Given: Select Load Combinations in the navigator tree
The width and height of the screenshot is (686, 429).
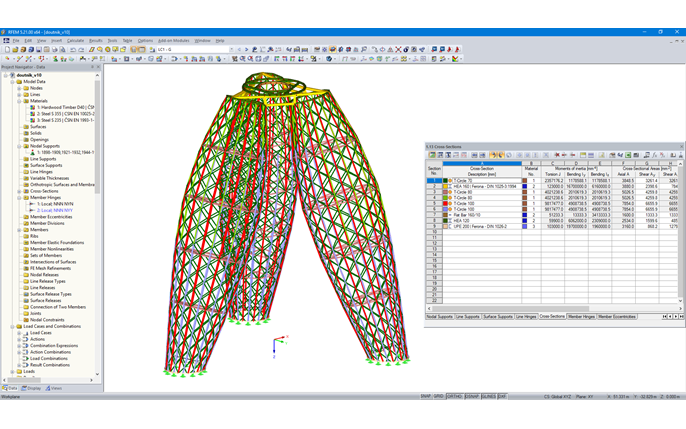Looking at the screenshot, I should pyautogui.click(x=49, y=359).
